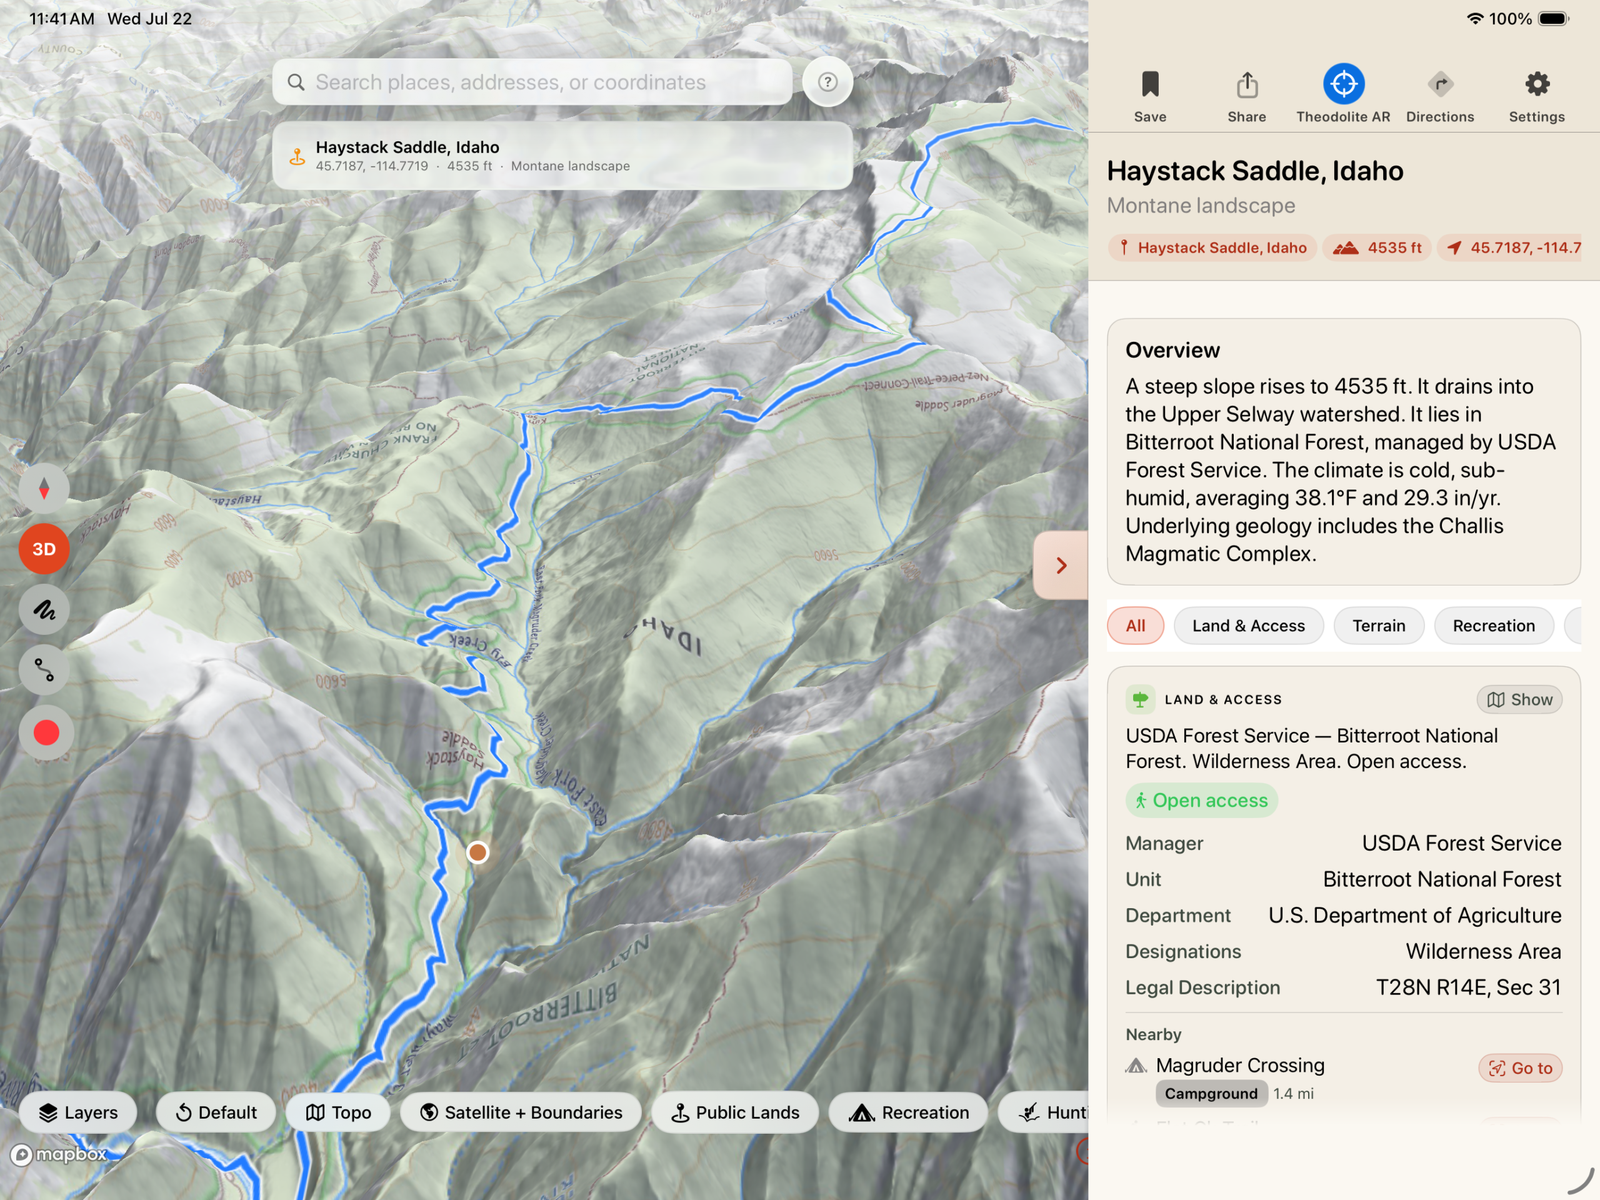
Task: Tap the Magruder Crossing nearby row
Action: click(x=1343, y=1078)
